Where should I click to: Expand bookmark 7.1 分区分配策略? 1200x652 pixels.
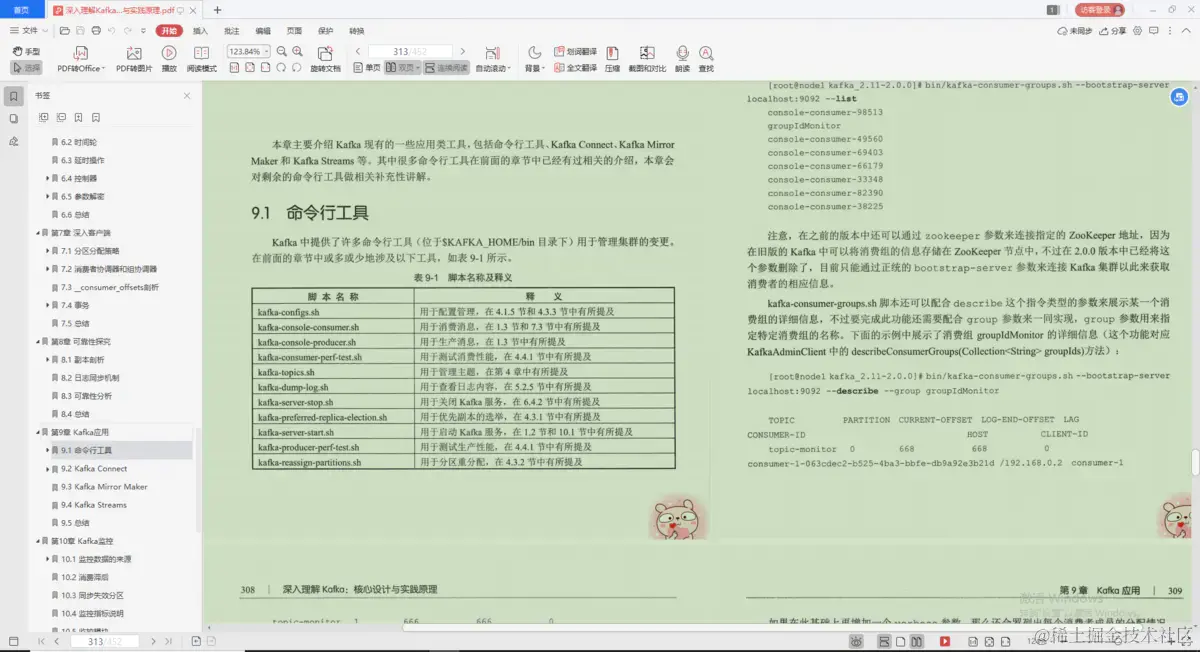coord(47,251)
